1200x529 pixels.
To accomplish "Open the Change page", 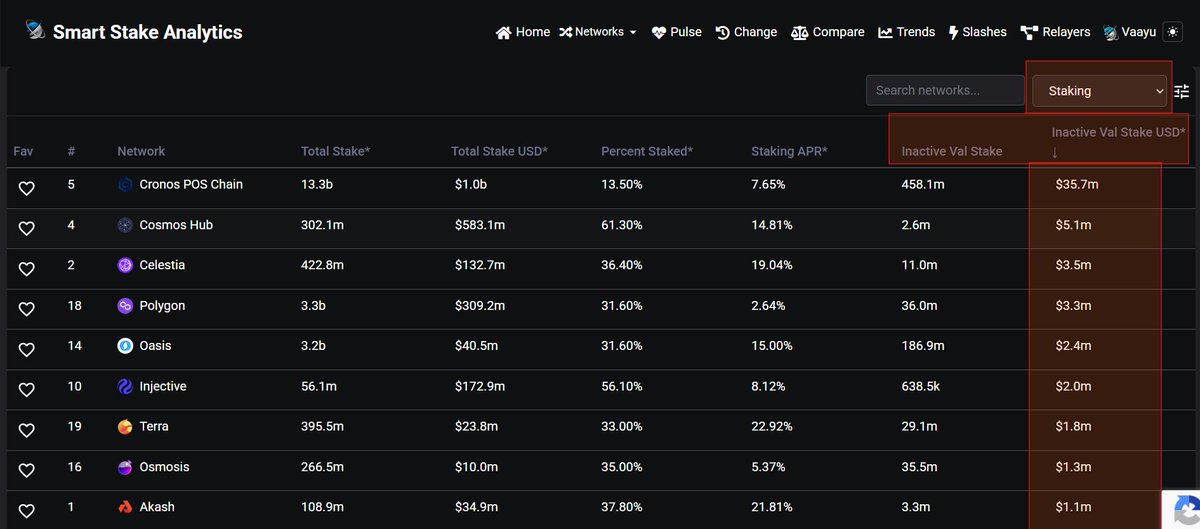I will pyautogui.click(x=746, y=32).
